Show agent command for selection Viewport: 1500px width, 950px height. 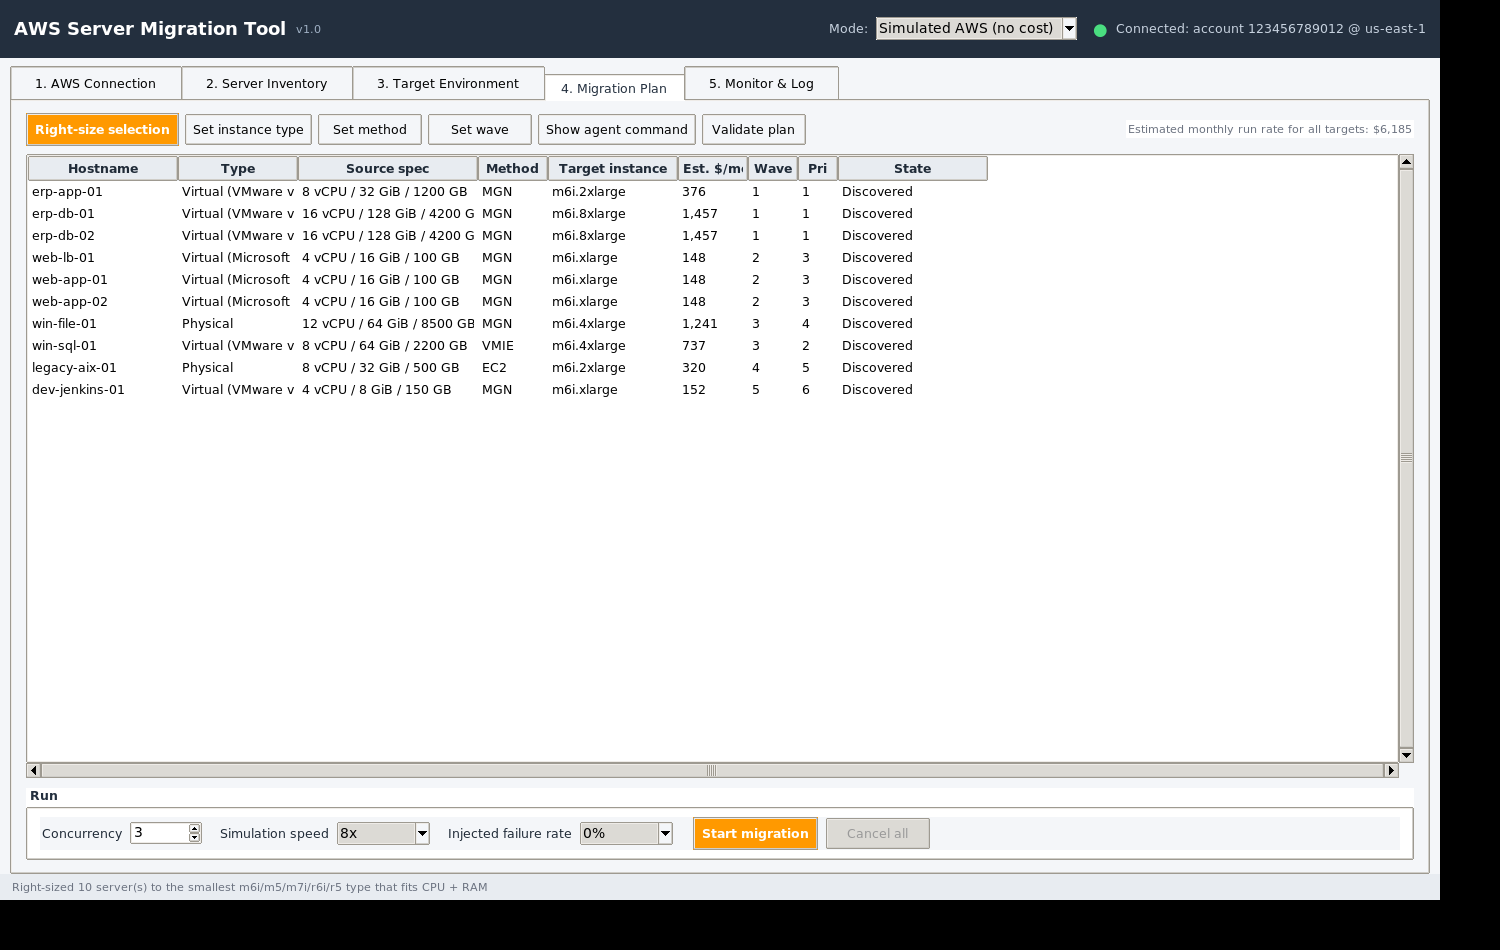click(x=617, y=130)
